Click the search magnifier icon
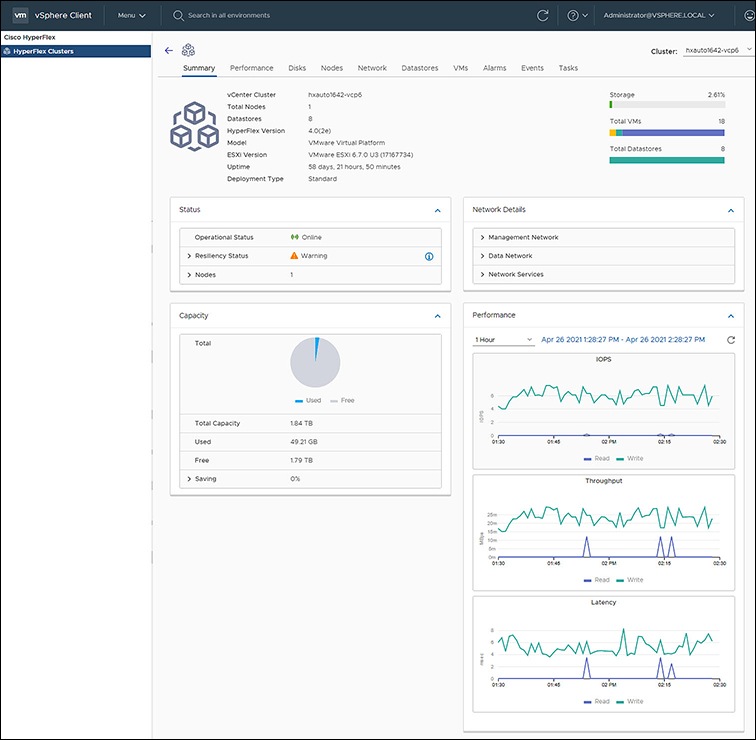 point(178,16)
